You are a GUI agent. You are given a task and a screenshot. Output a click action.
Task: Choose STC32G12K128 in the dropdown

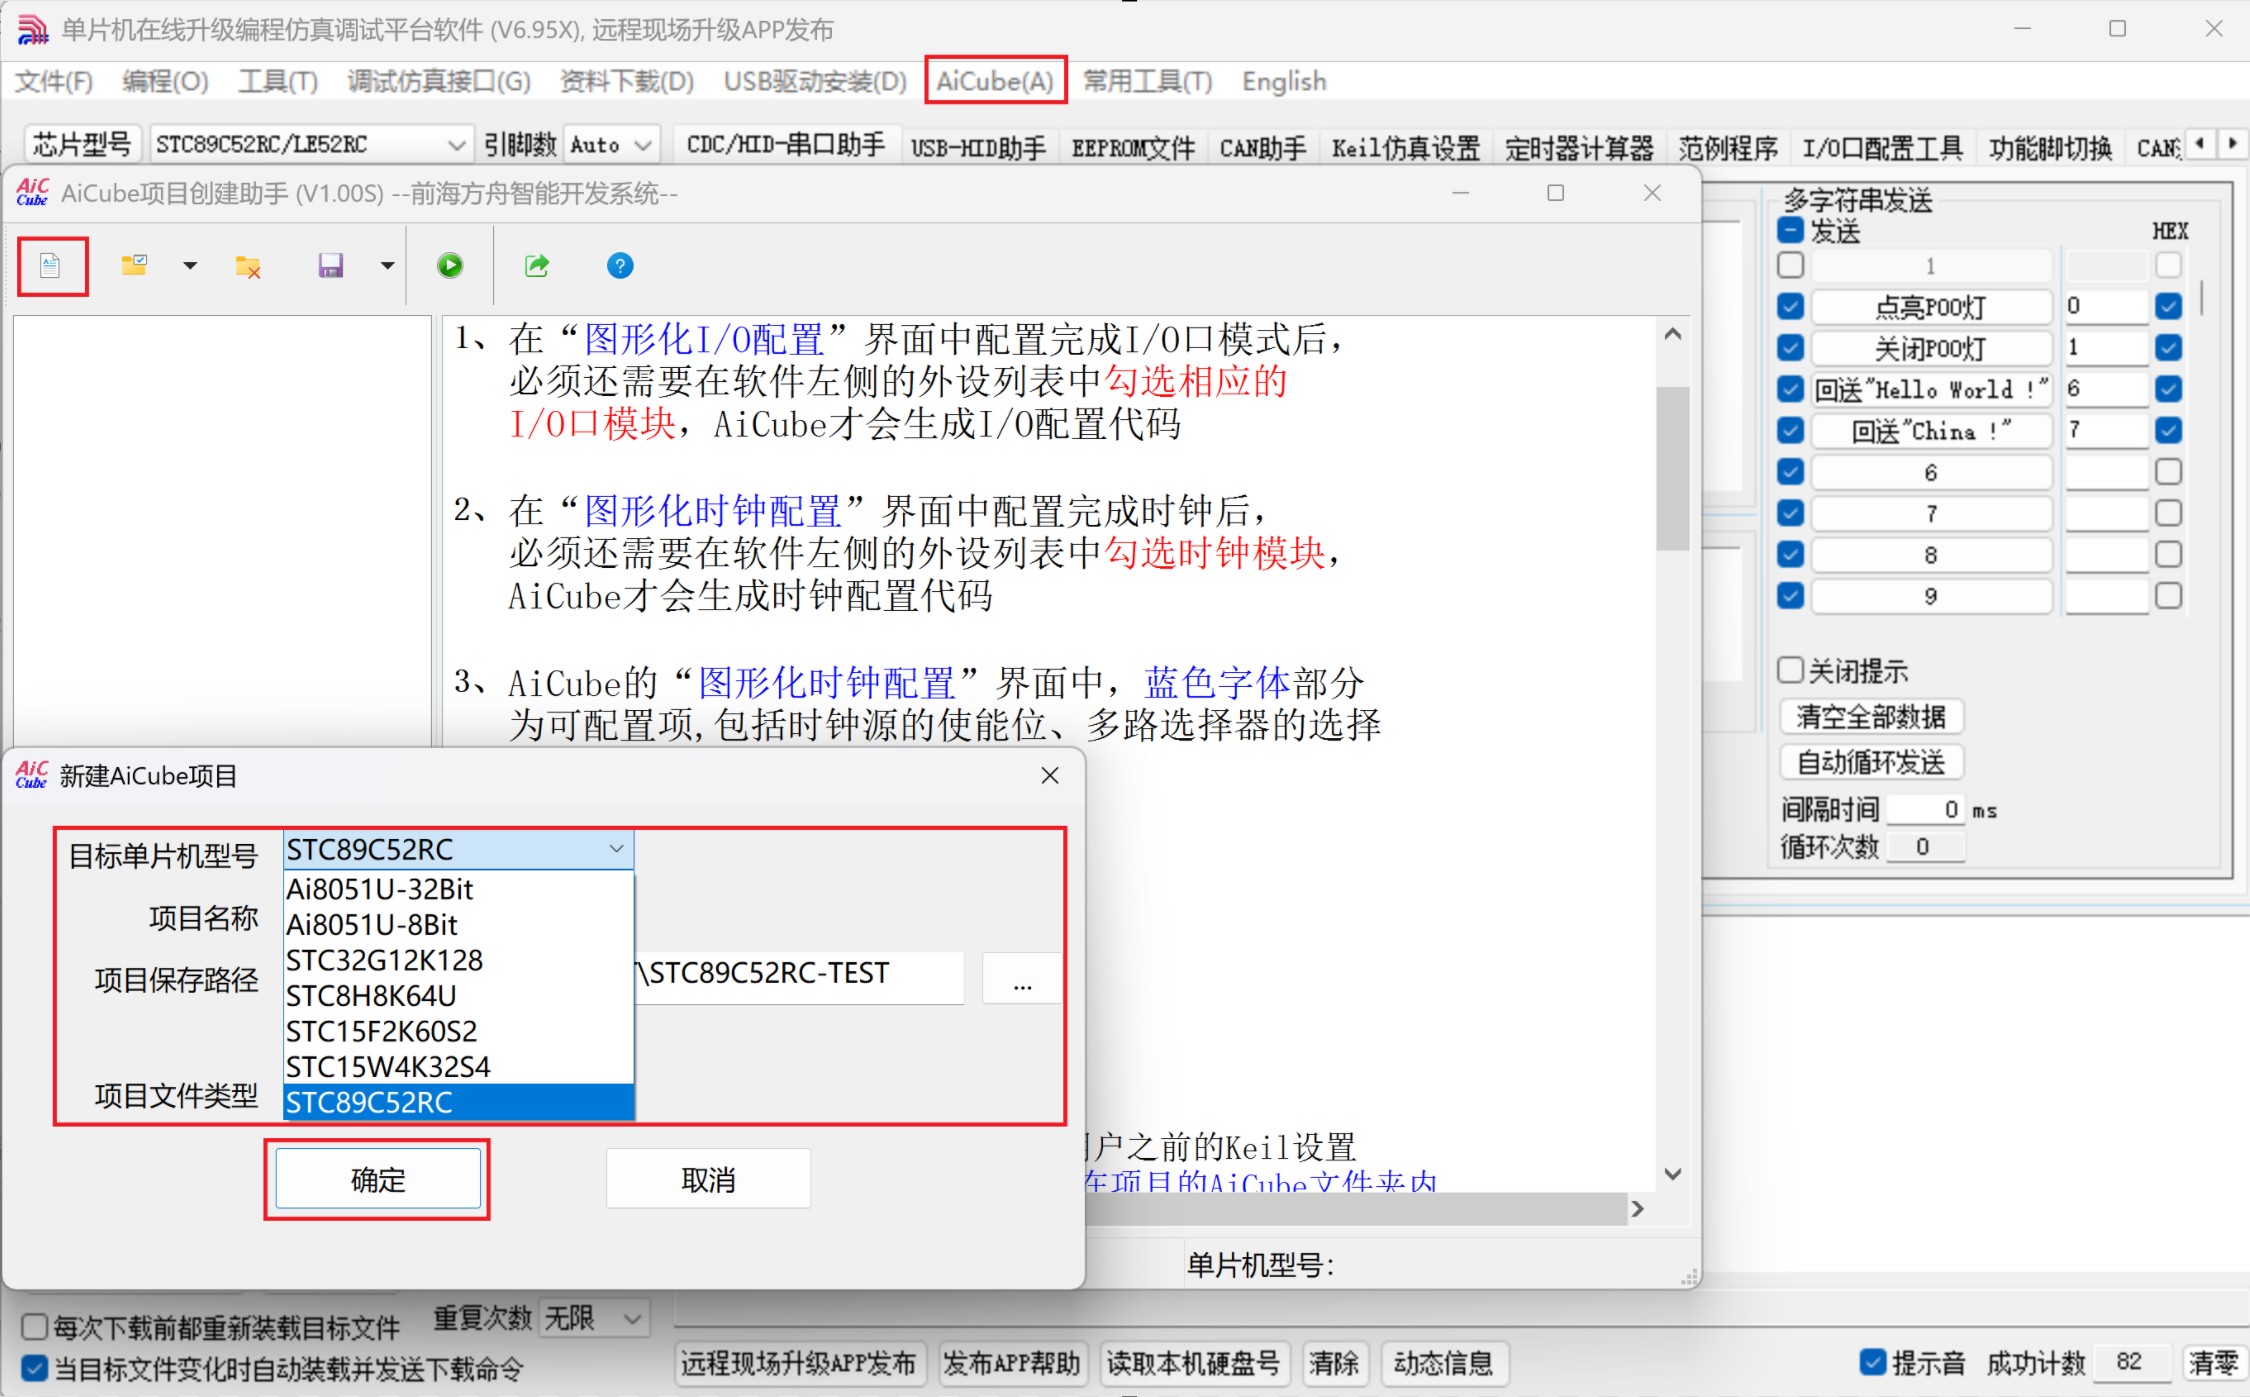pyautogui.click(x=459, y=960)
